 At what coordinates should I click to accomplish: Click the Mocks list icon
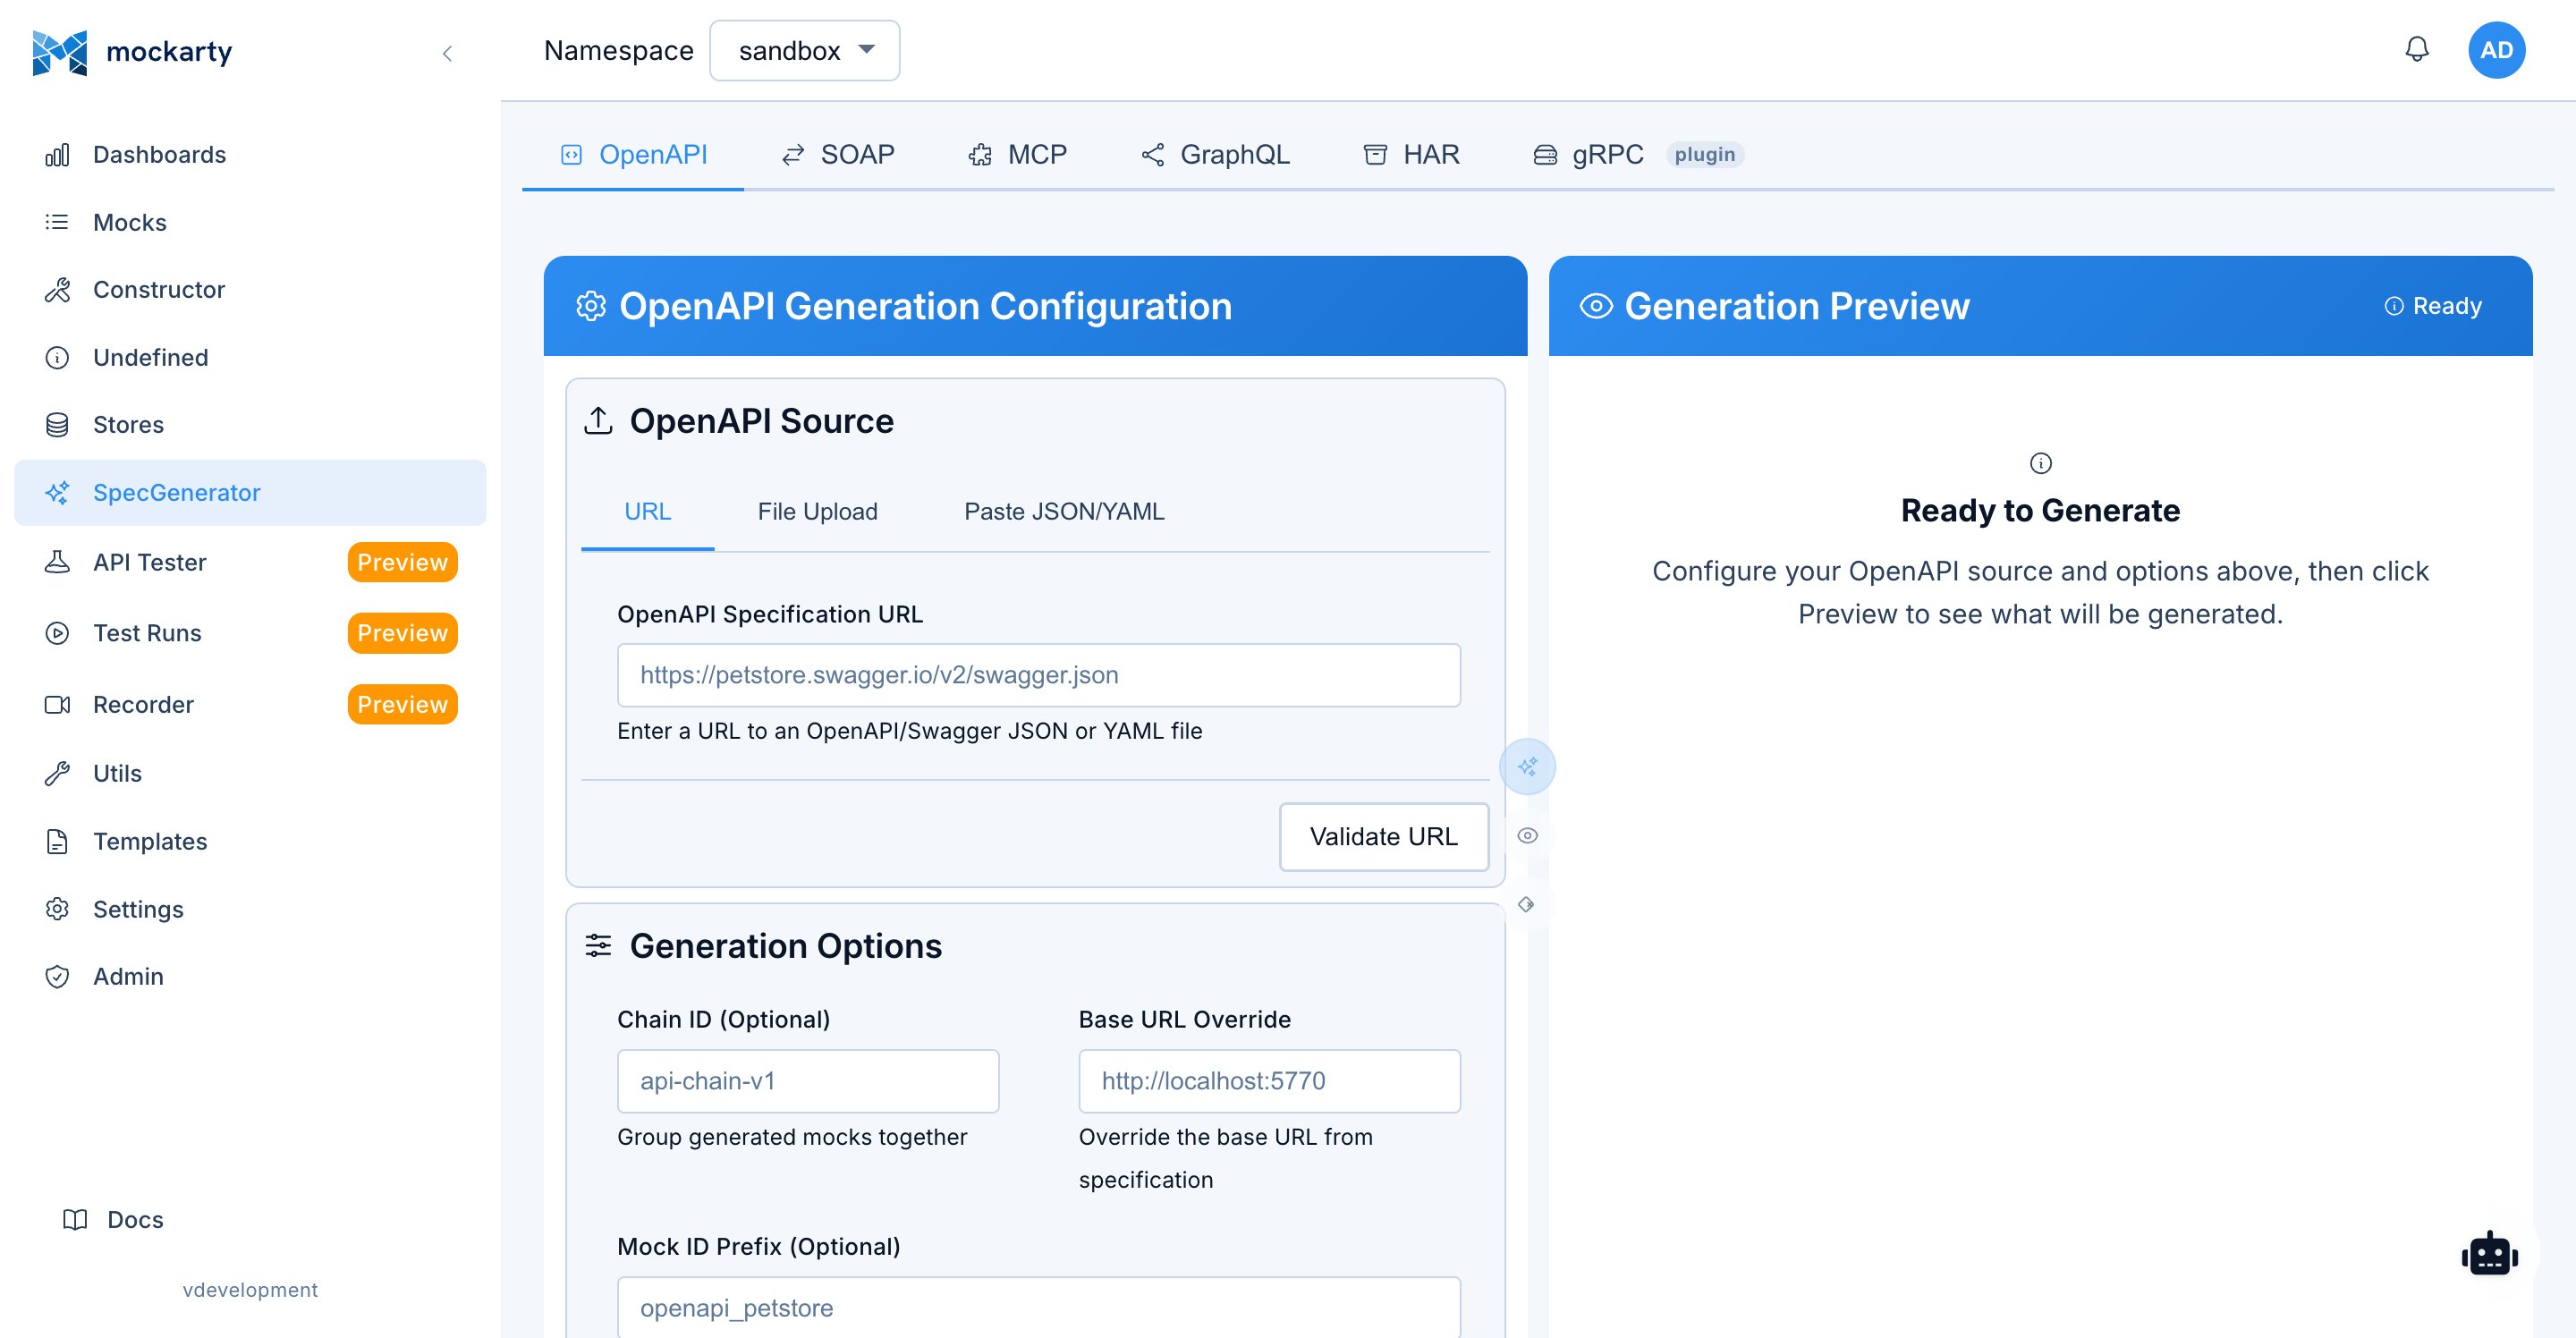pyautogui.click(x=57, y=222)
